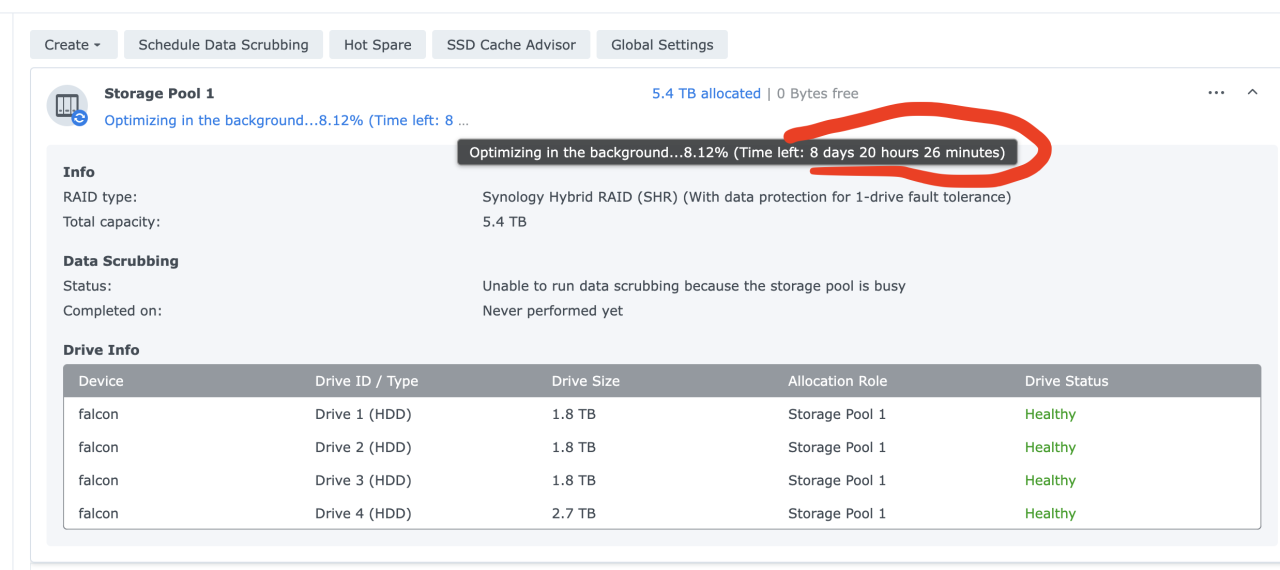Open the Create dropdown menu
The height and width of the screenshot is (570, 1280).
coord(73,44)
